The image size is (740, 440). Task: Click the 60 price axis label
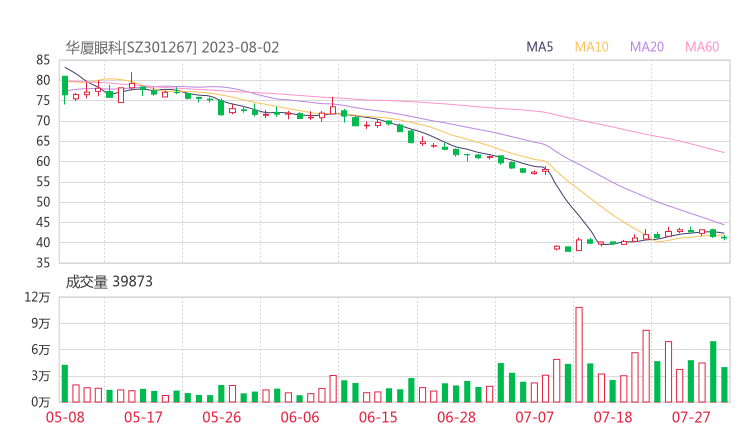point(42,161)
